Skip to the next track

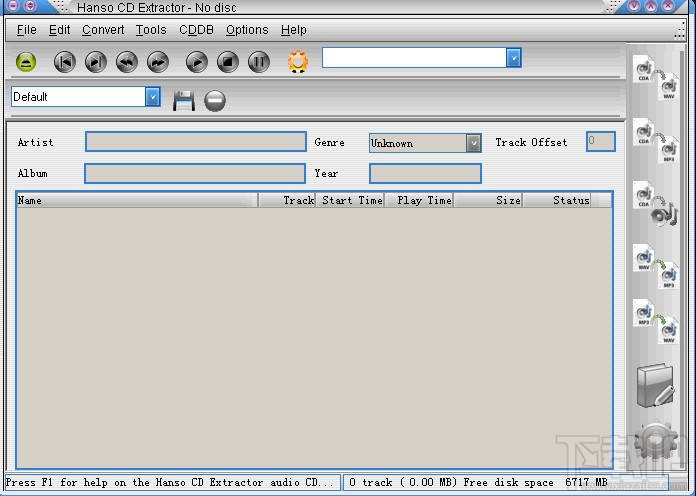click(x=96, y=62)
